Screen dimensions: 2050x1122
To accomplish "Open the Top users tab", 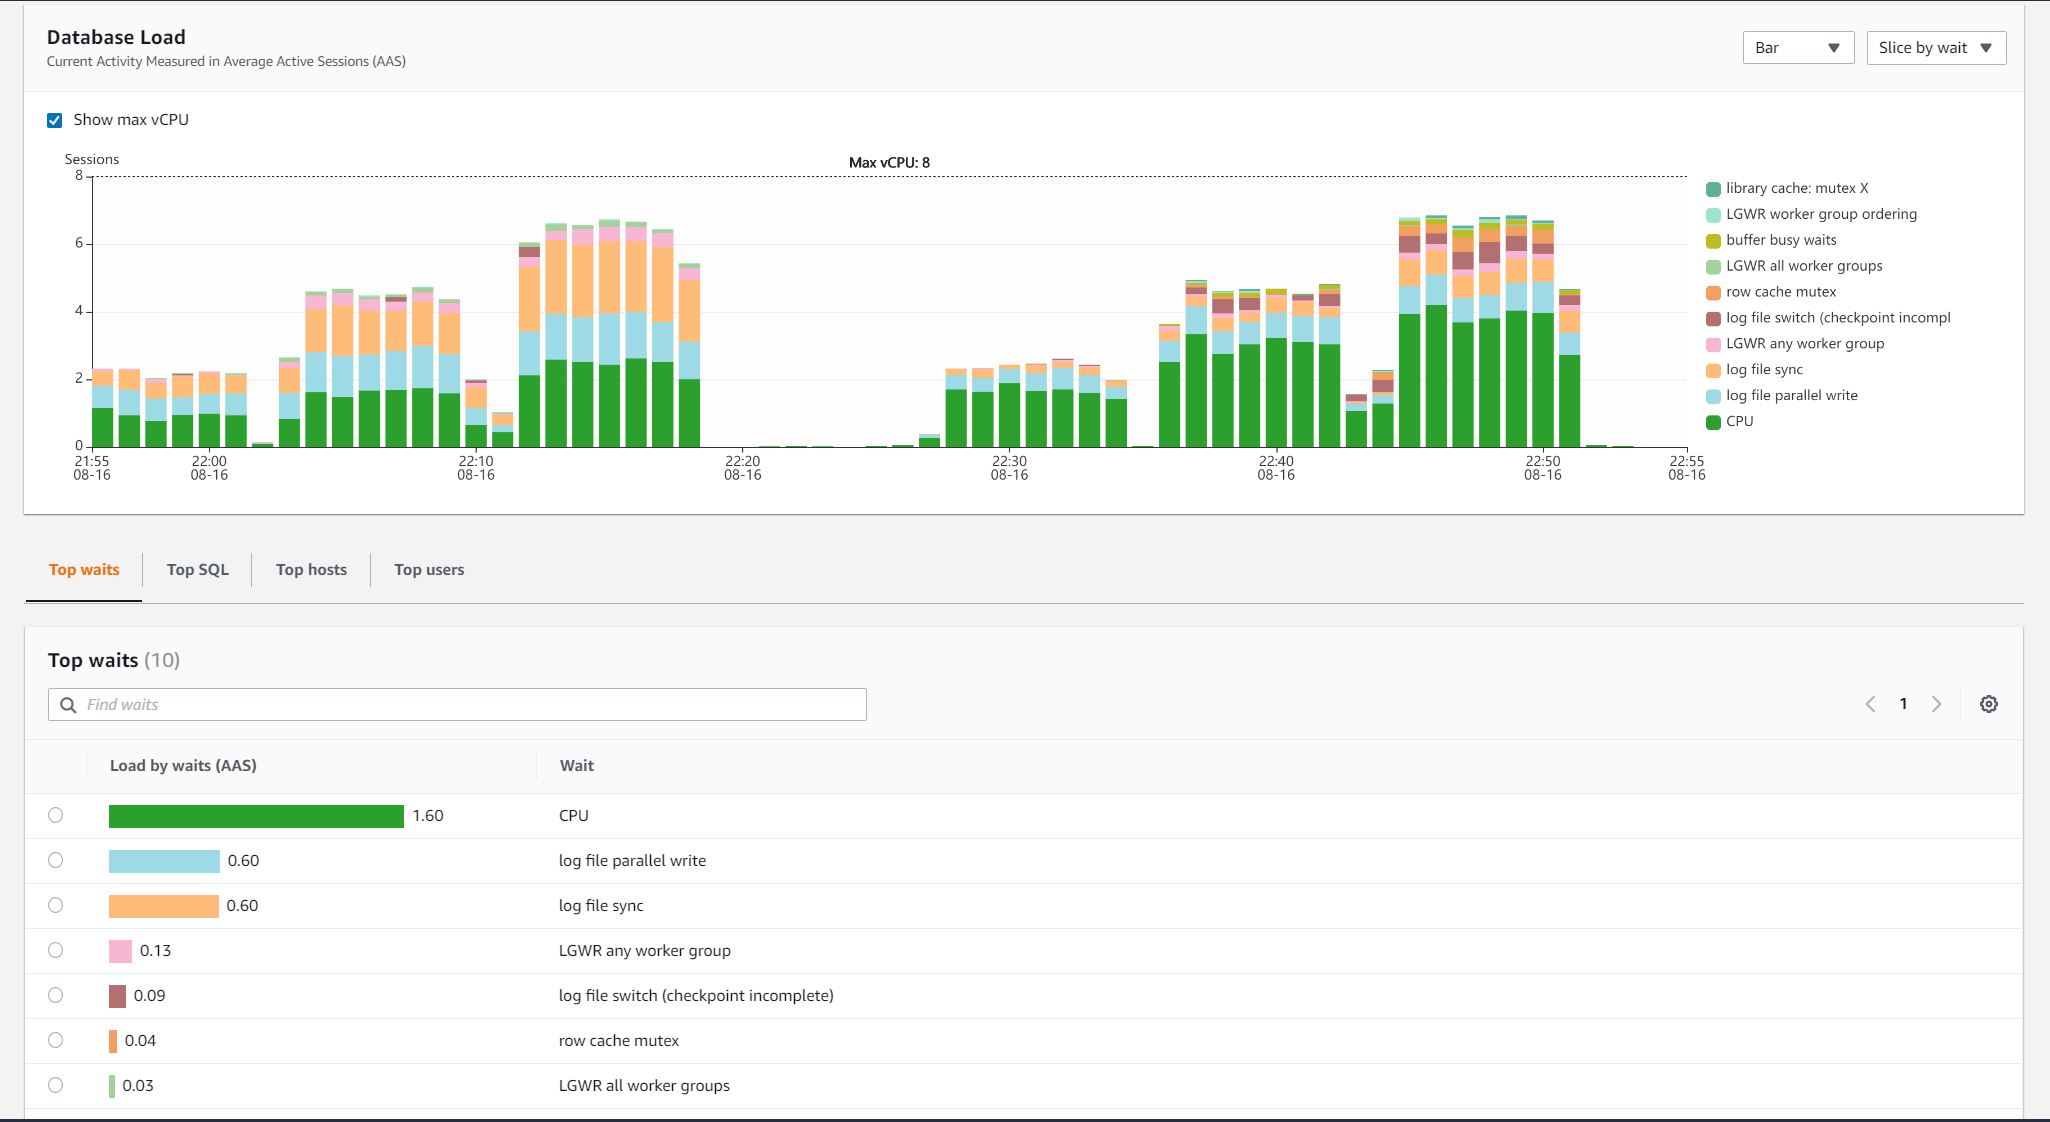I will pos(429,570).
